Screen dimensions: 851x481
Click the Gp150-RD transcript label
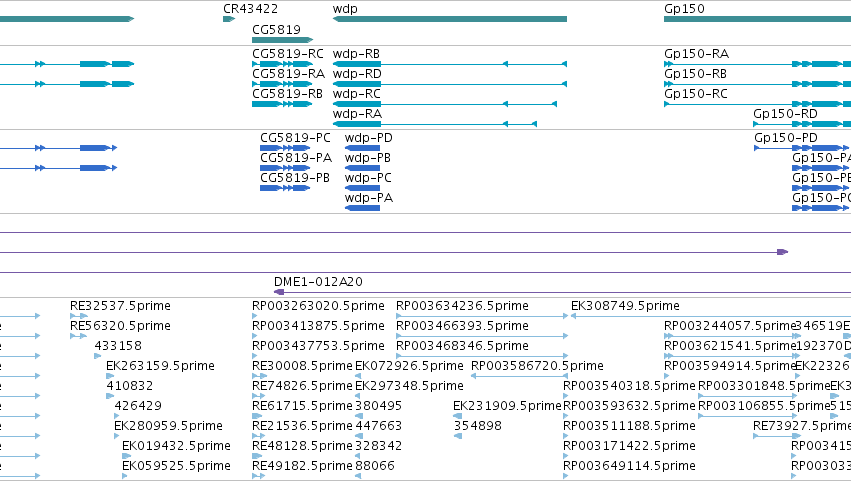click(785, 114)
